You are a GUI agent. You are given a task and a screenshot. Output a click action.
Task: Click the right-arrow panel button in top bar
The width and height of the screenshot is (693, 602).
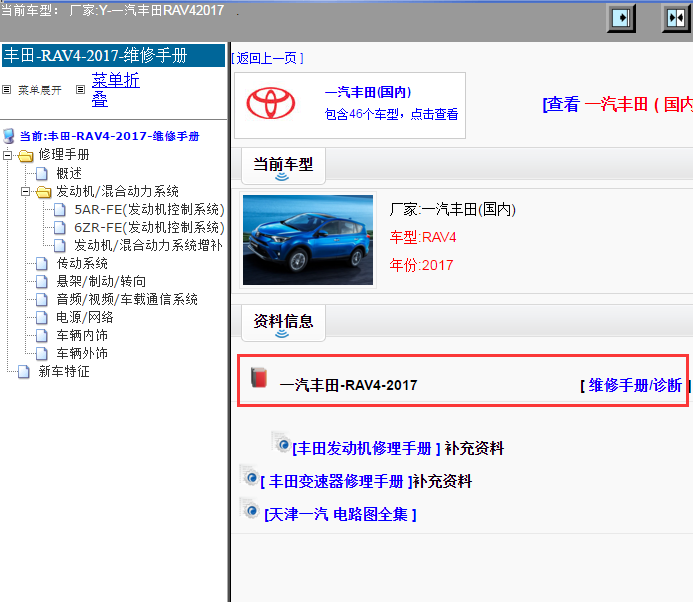click(x=621, y=18)
